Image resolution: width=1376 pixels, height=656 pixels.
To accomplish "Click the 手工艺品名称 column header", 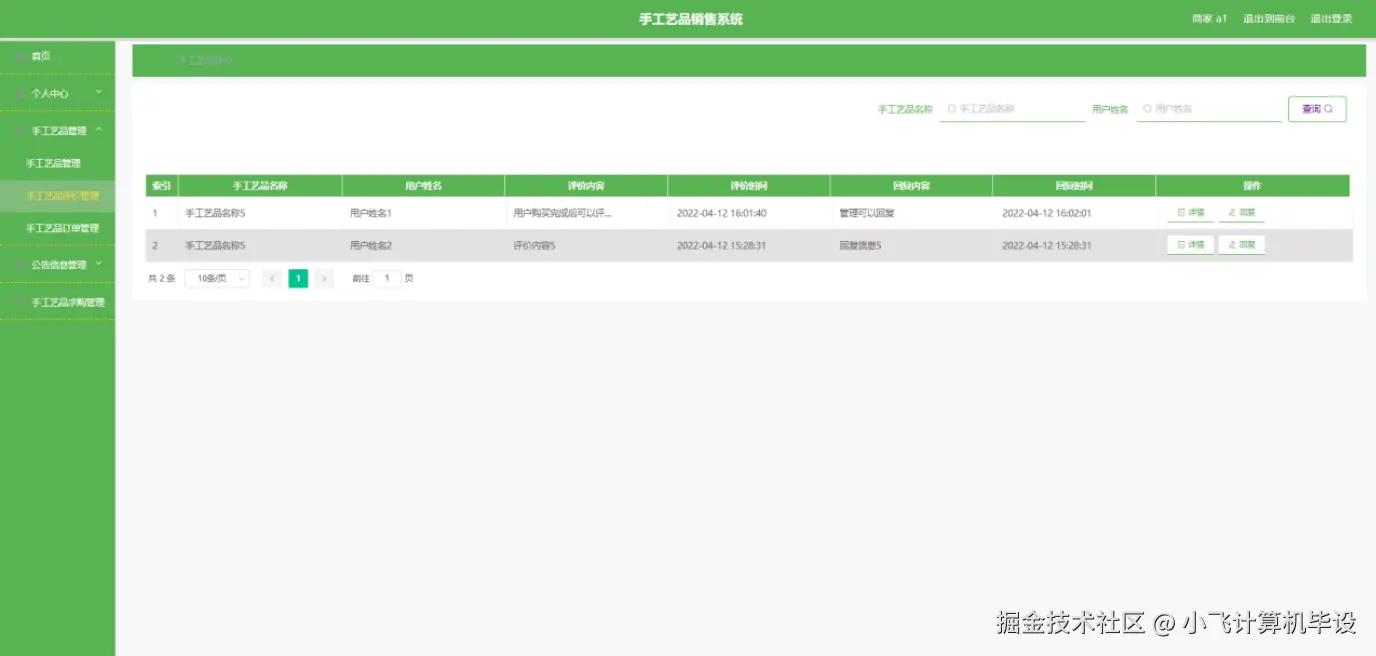I will click(x=260, y=186).
